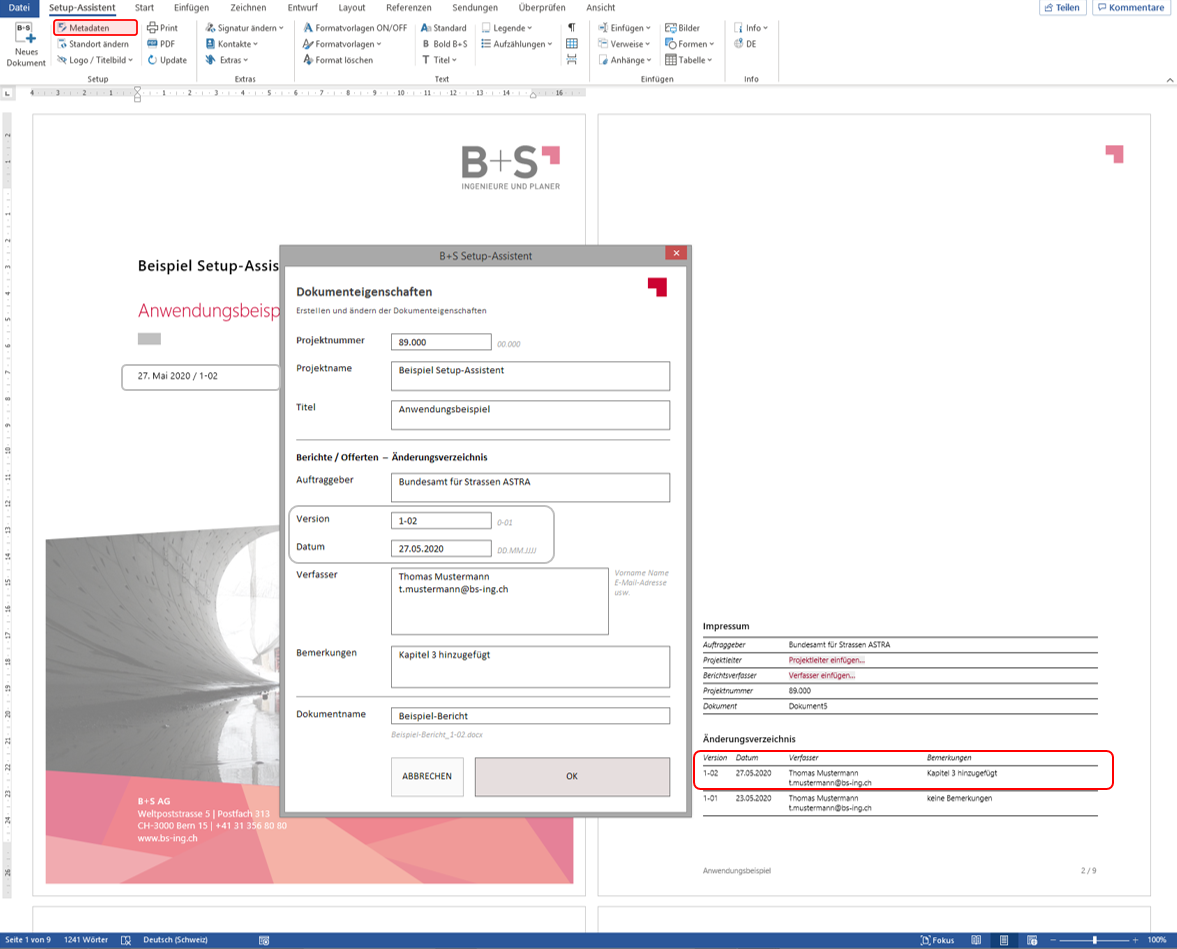Open the Titel style dropdown

click(439, 60)
